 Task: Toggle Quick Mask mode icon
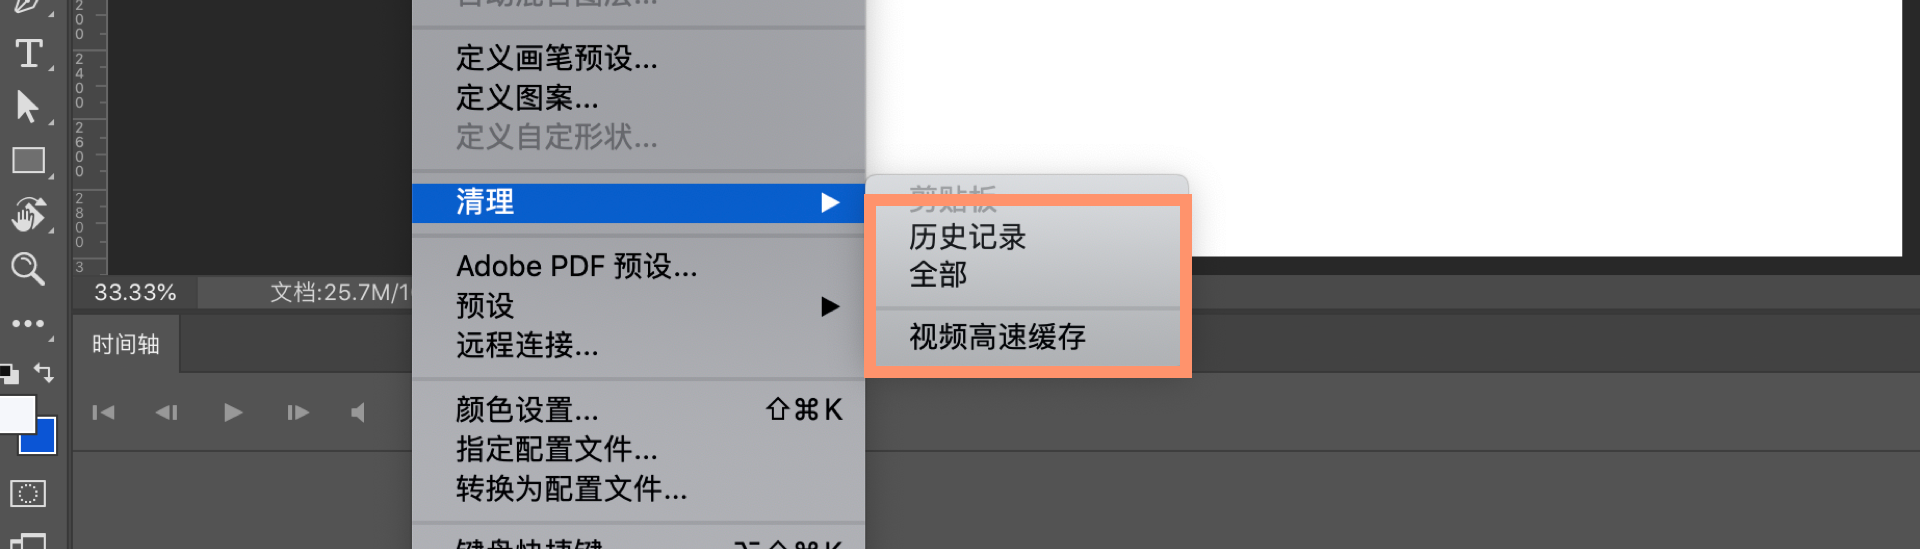(28, 493)
